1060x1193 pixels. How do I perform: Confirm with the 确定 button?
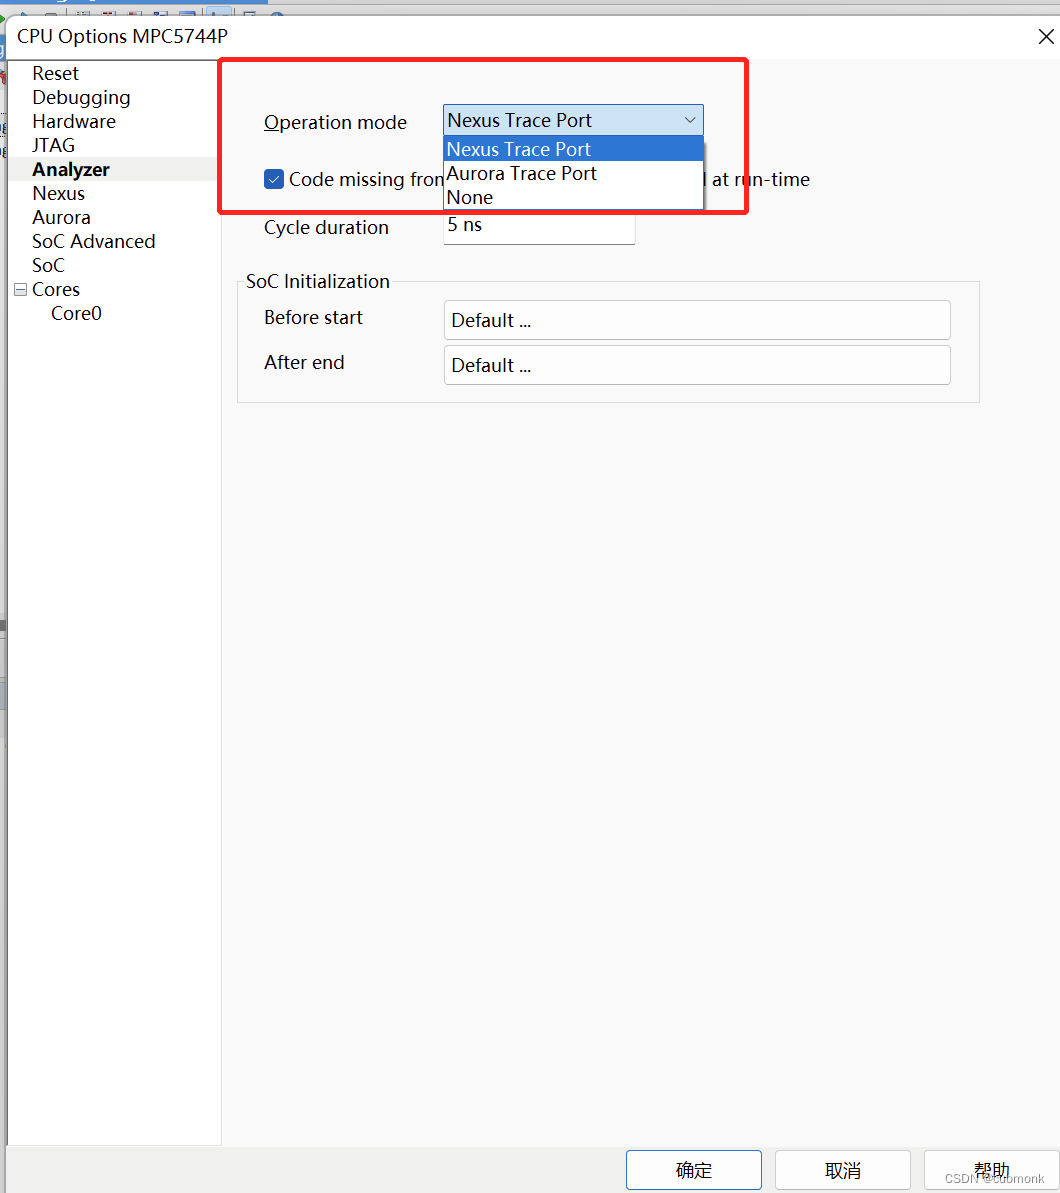coord(694,1170)
